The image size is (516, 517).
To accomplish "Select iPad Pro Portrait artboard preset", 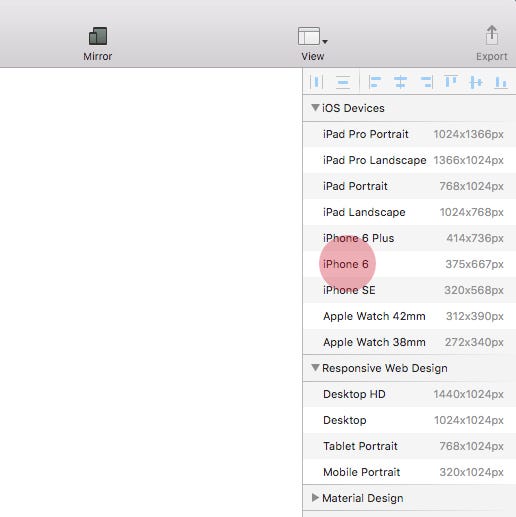I will click(409, 134).
